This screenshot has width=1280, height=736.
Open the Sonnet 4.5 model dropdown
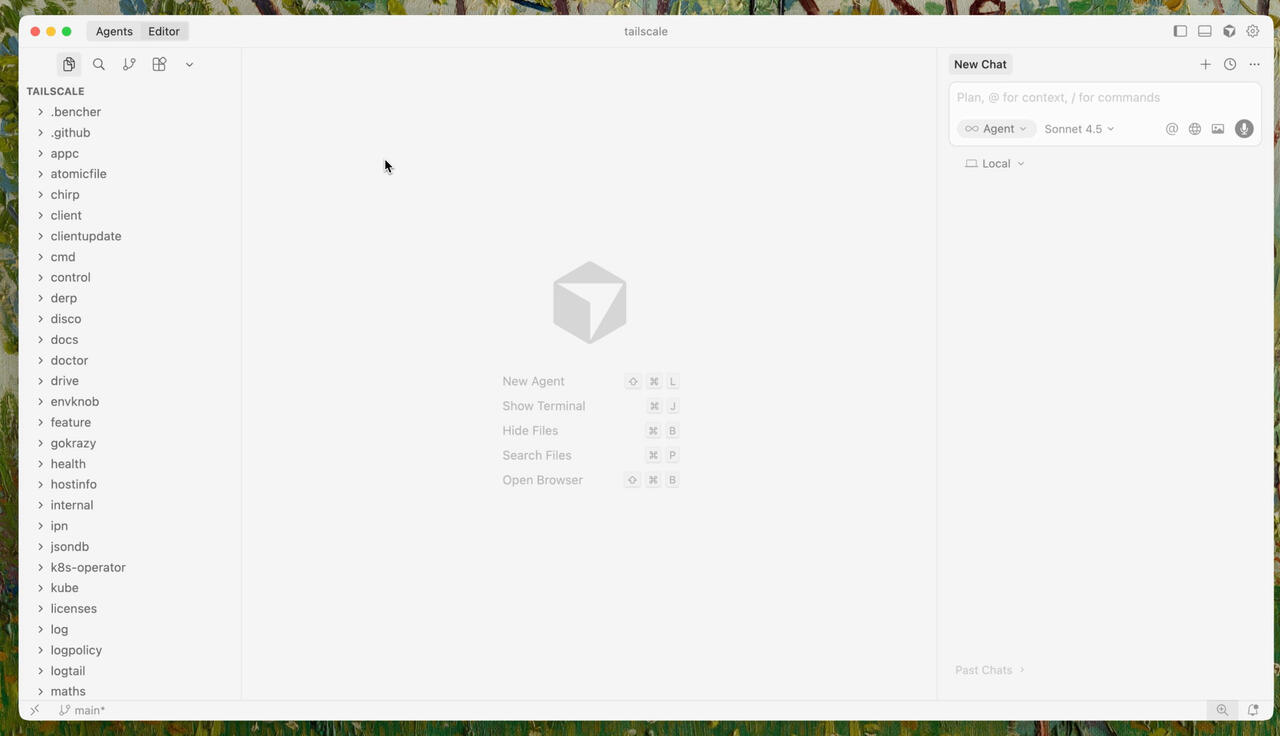(x=1079, y=129)
